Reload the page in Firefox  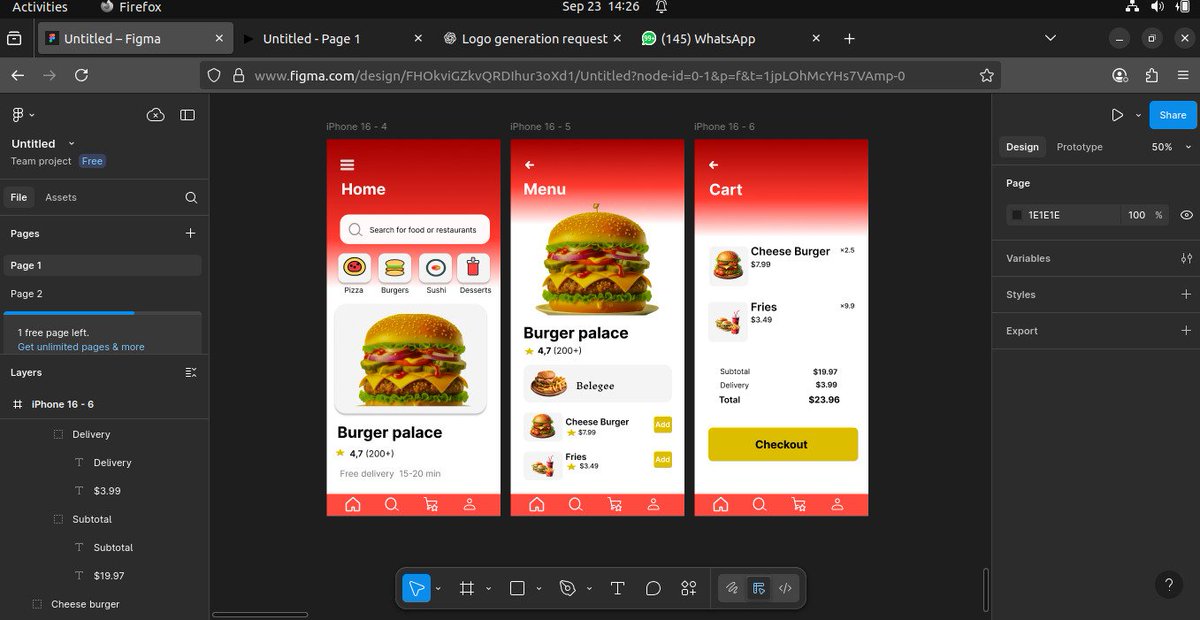point(81,75)
